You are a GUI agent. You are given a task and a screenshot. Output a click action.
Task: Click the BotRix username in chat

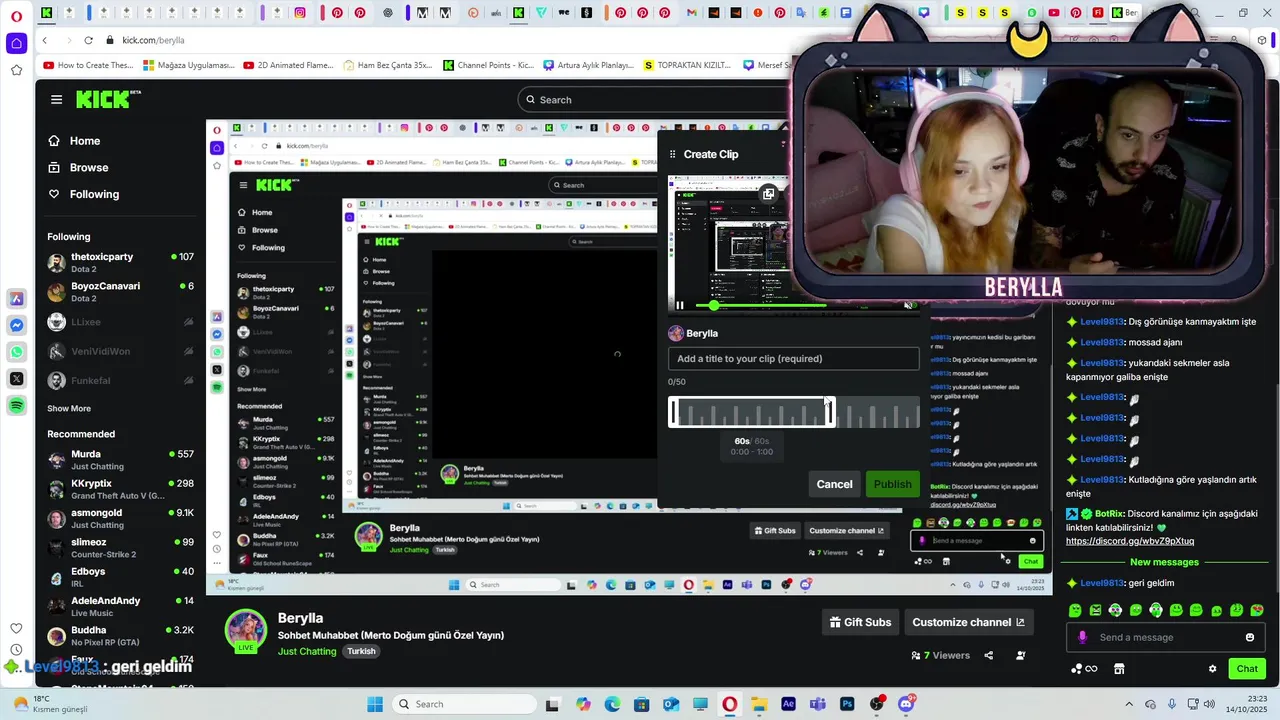tap(1109, 513)
